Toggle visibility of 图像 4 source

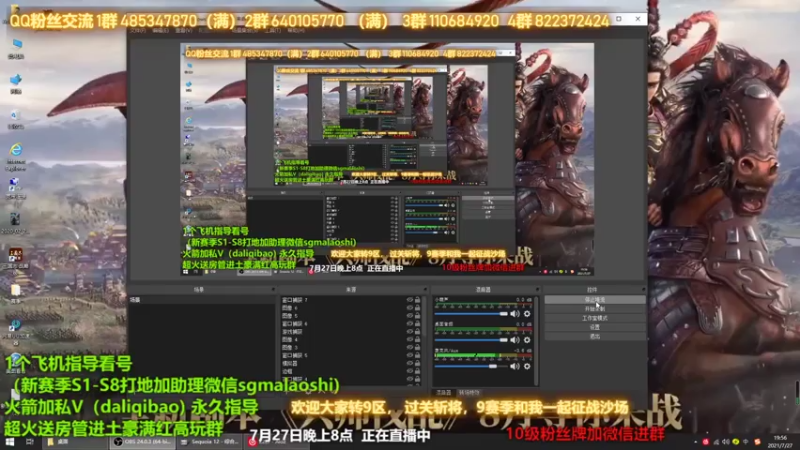pyautogui.click(x=410, y=339)
